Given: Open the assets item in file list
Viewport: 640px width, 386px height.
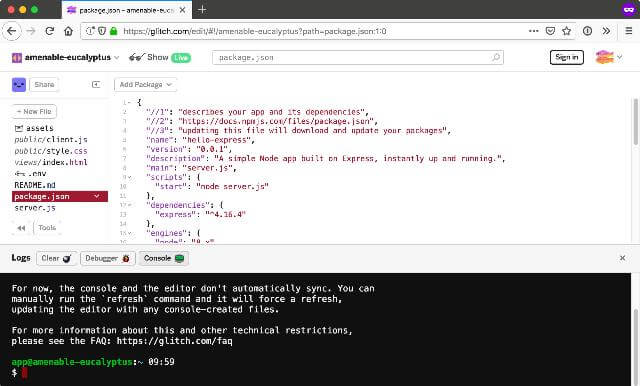Looking at the screenshot, I should click(x=34, y=128).
